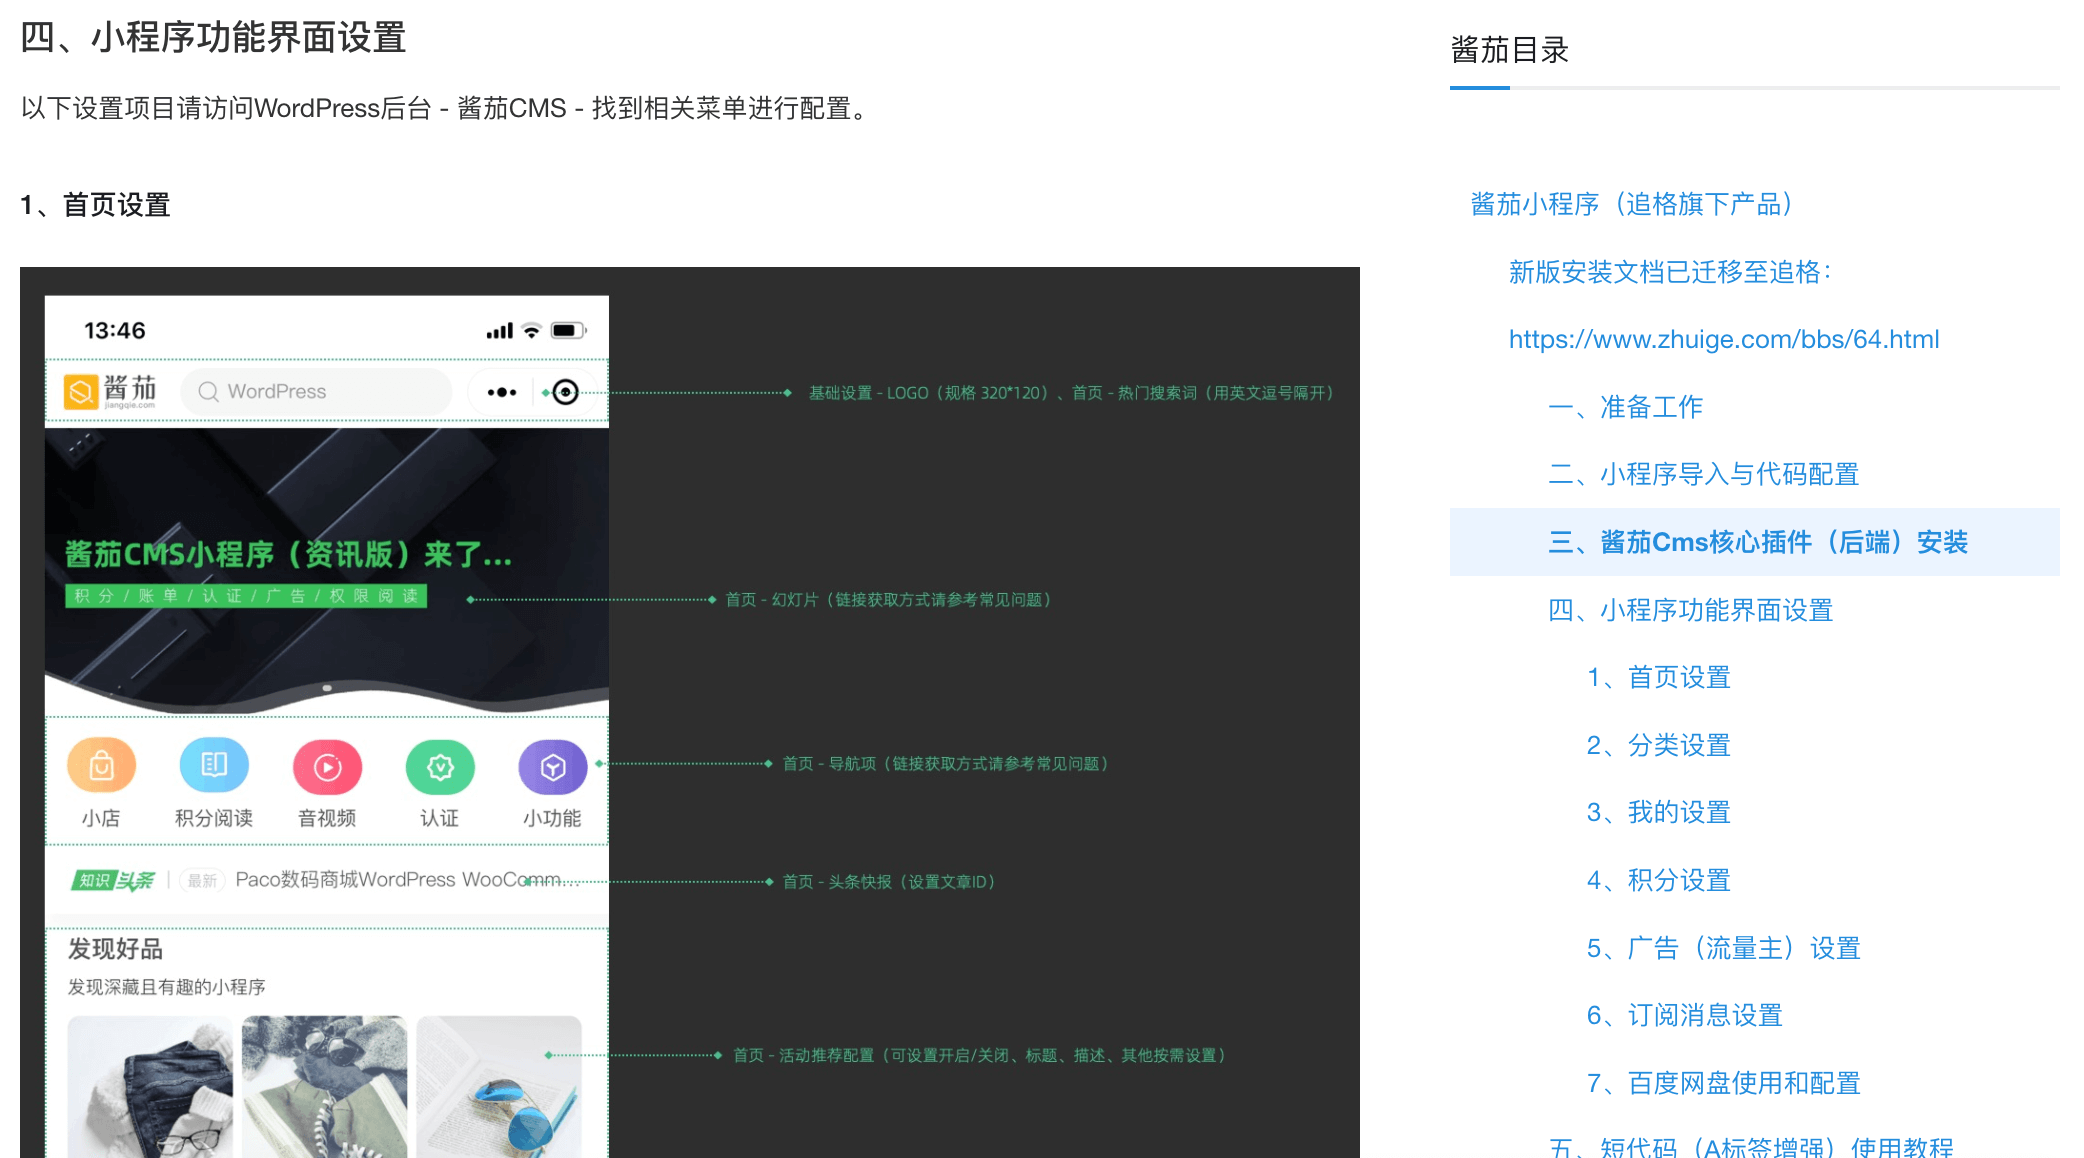The image size is (2084, 1158).
Task: Click the carousel indicator dot
Action: pos(327,688)
